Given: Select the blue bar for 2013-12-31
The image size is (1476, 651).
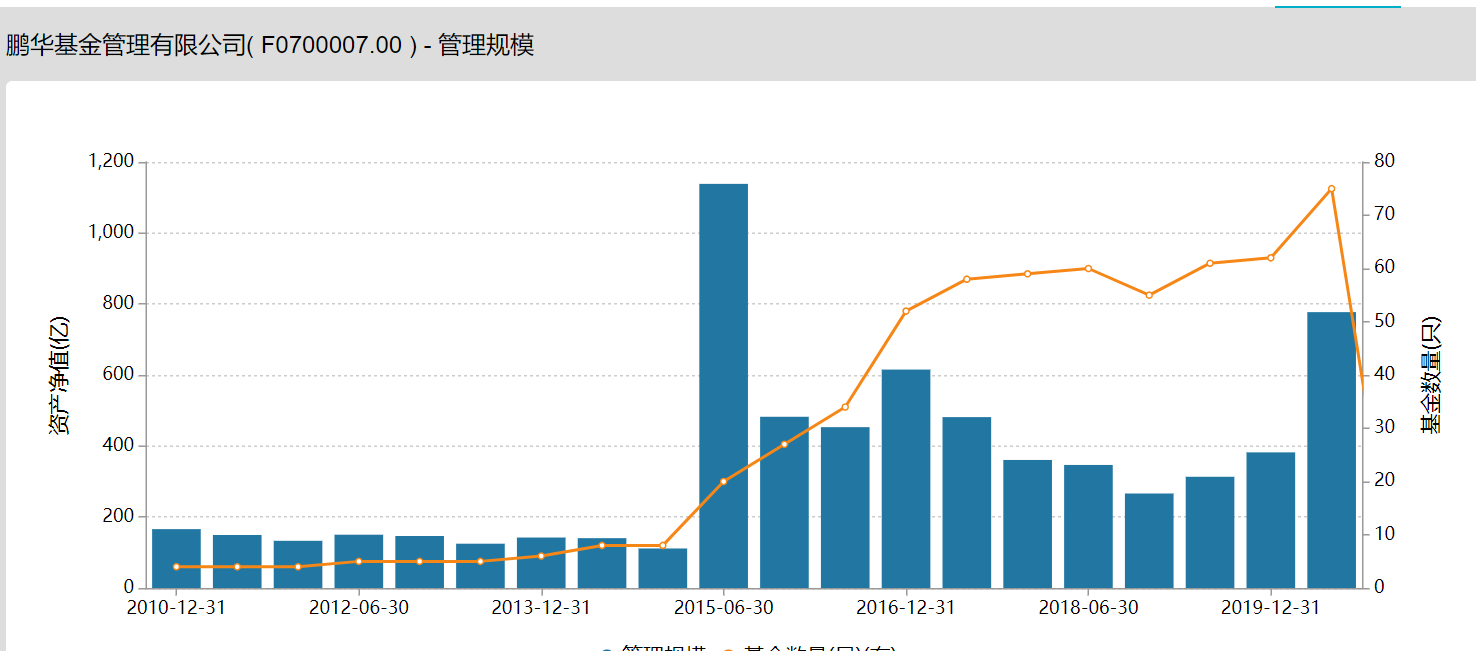Looking at the screenshot, I should coord(541,563).
